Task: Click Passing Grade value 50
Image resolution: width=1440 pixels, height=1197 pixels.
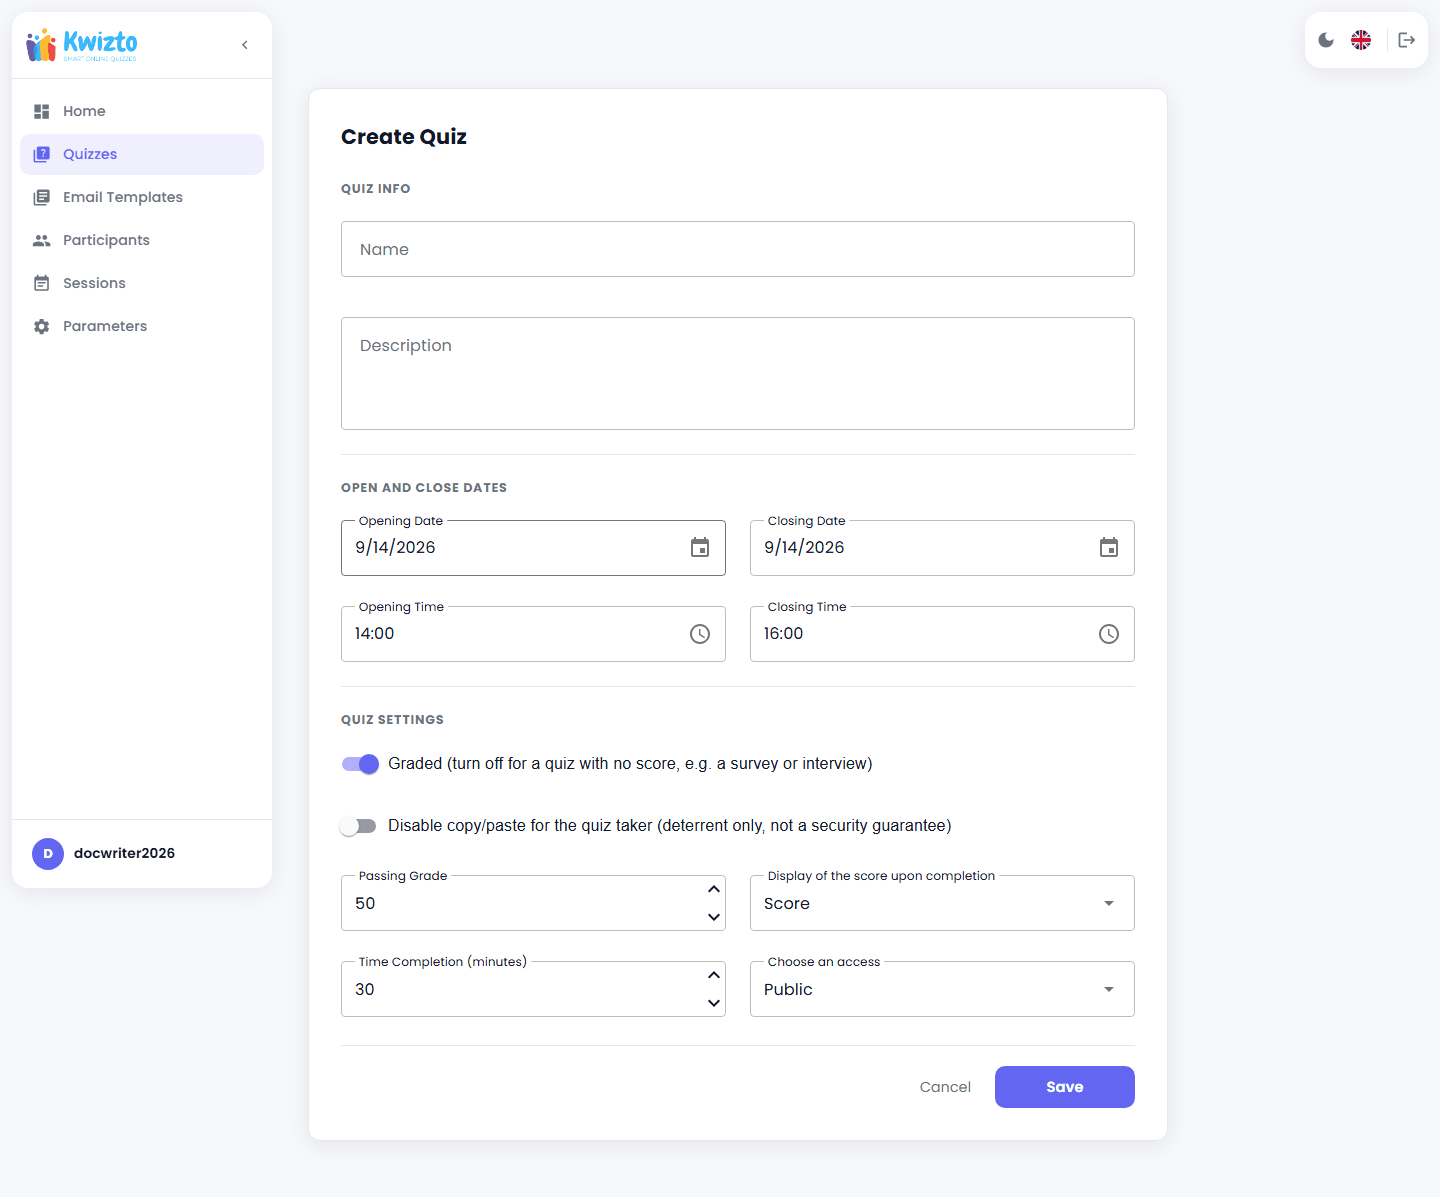Action: [365, 904]
